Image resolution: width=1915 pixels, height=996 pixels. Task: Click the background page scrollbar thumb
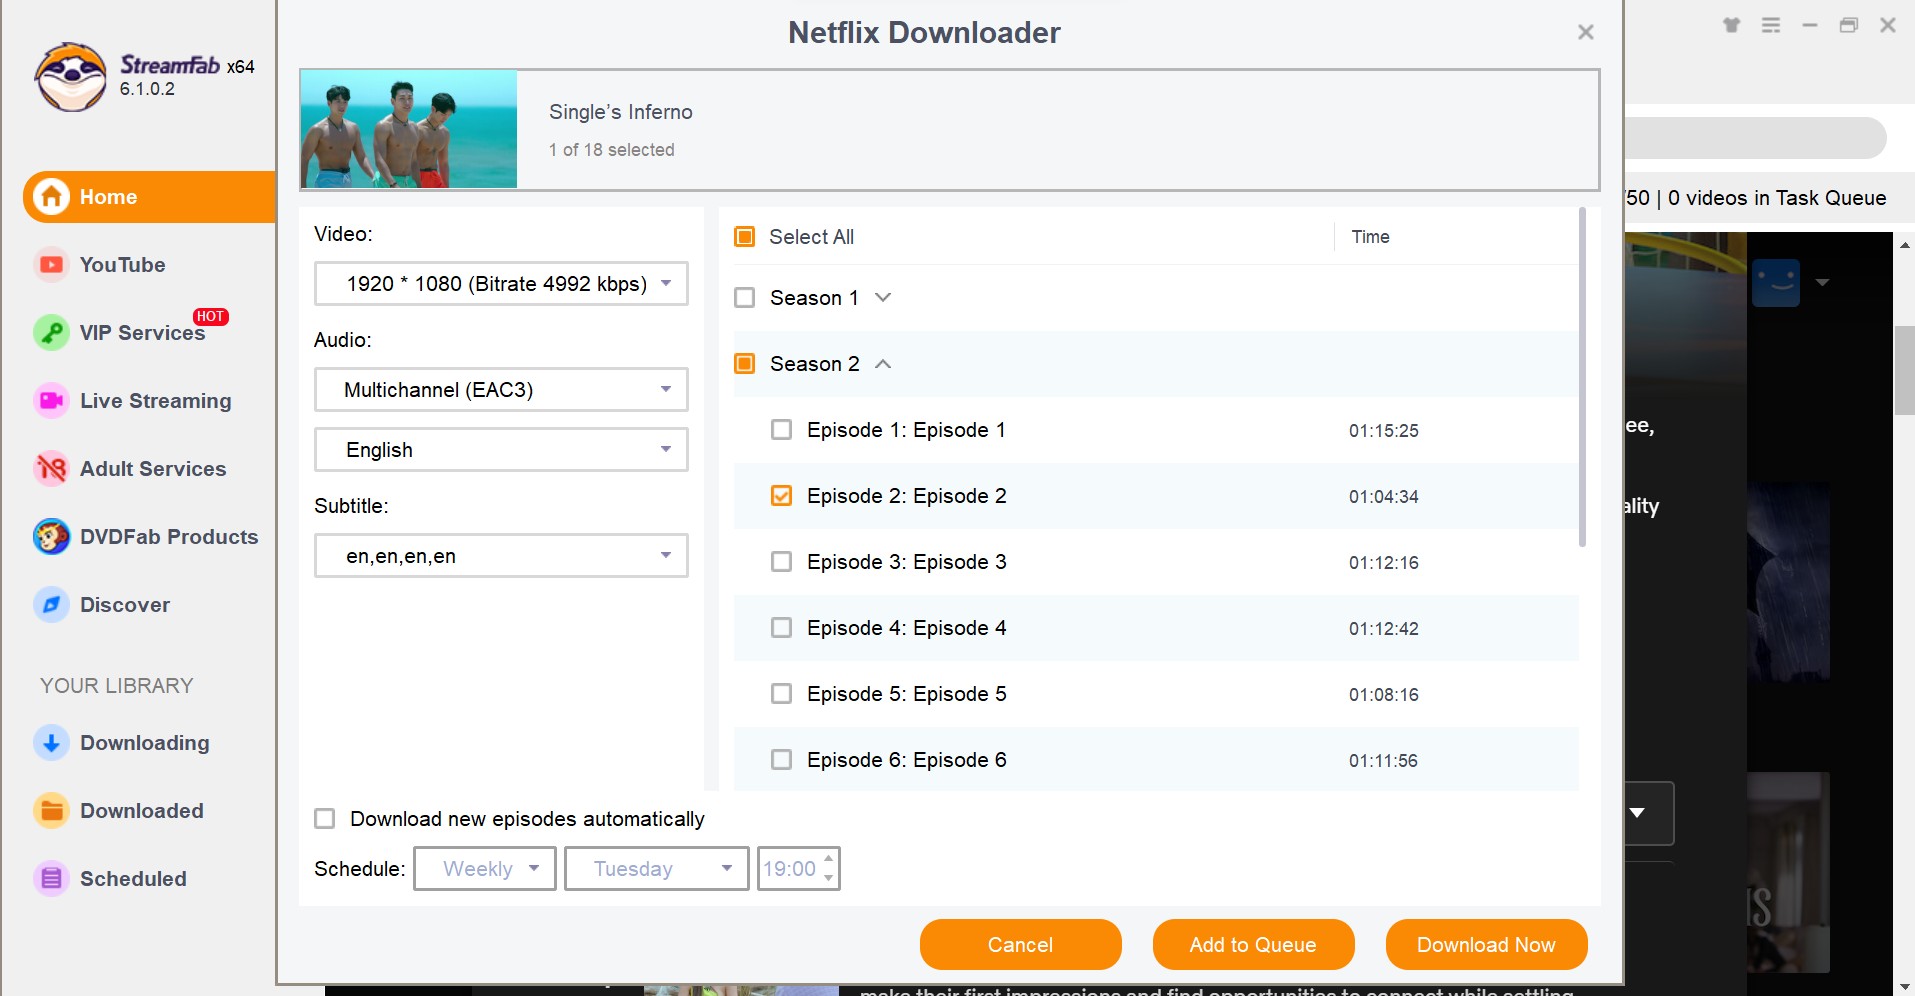coord(1904,370)
